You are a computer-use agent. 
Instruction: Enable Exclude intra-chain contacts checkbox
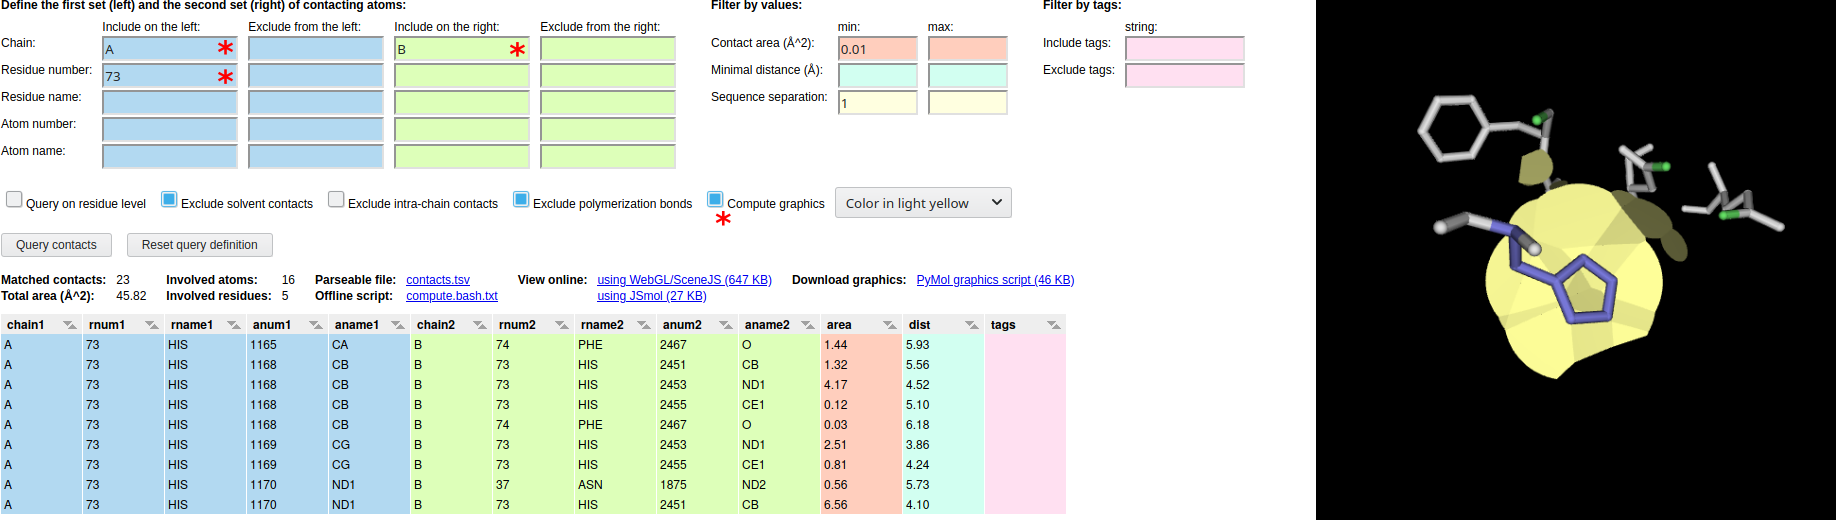(336, 199)
